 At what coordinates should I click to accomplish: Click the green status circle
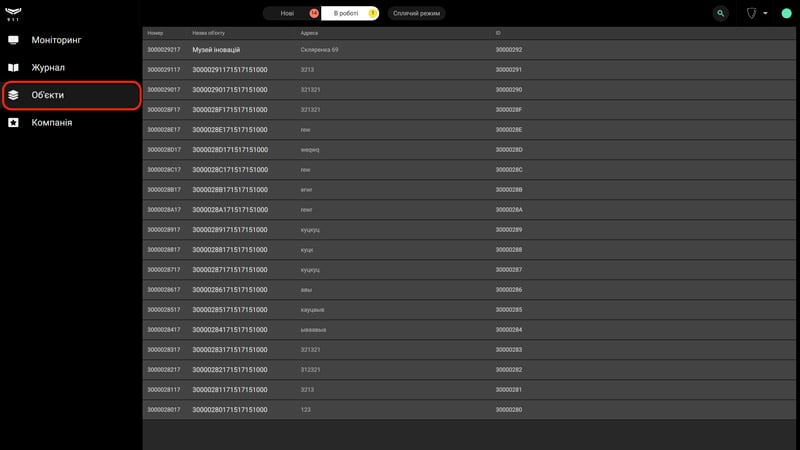point(786,13)
